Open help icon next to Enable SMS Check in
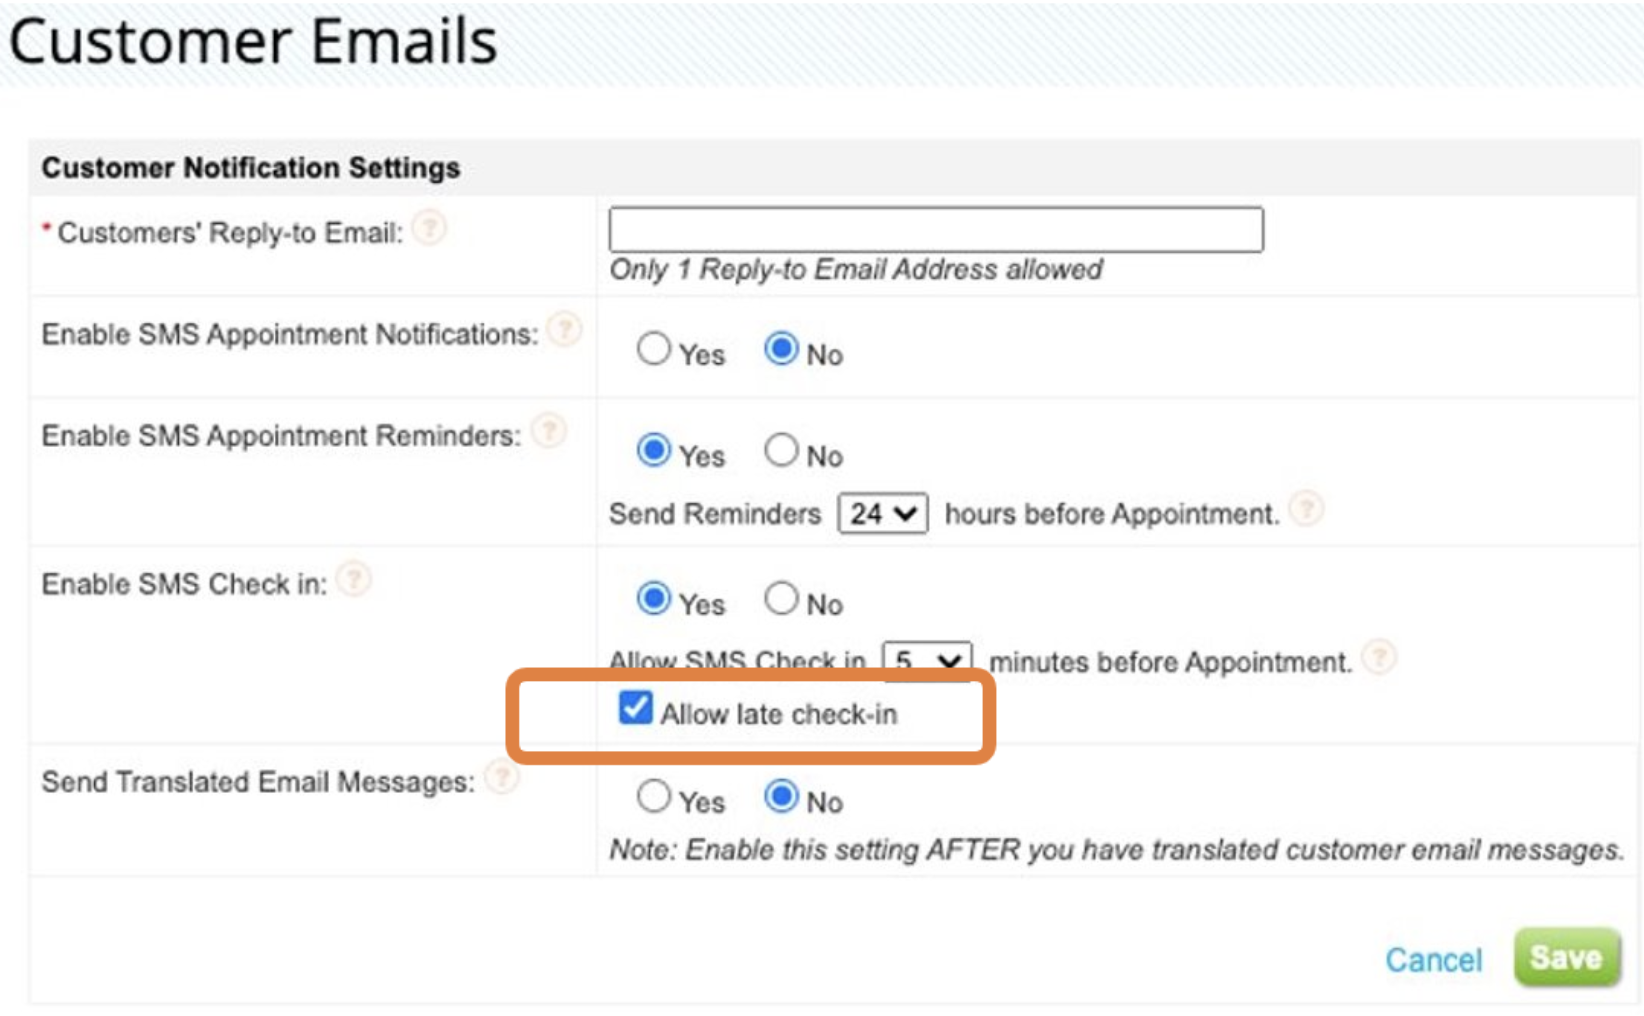This screenshot has height=1016, width=1644. point(354,579)
